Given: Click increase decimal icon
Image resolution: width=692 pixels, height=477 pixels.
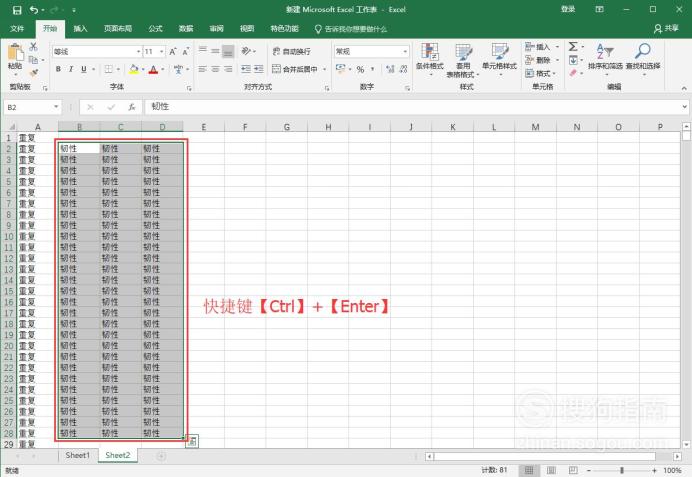Looking at the screenshot, I should [390, 69].
